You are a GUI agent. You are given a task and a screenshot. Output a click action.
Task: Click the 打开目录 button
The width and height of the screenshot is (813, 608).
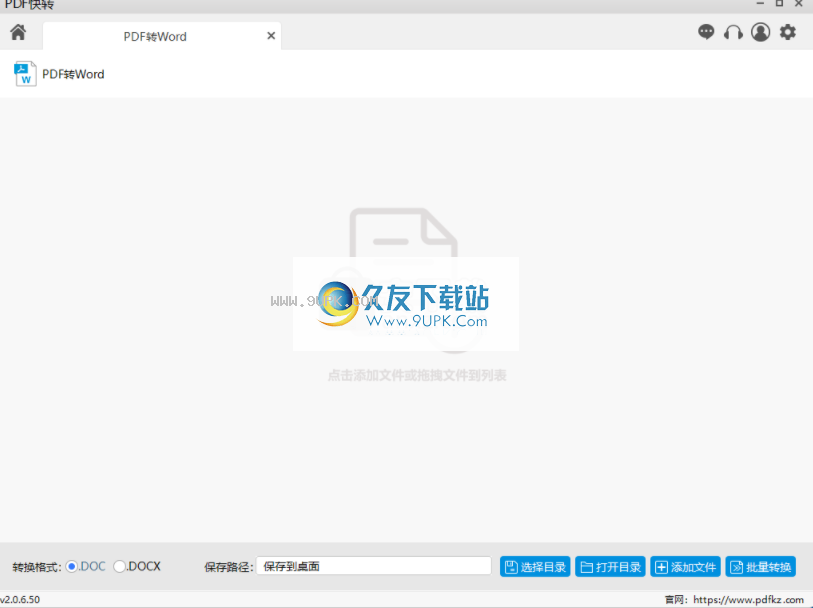tap(610, 567)
